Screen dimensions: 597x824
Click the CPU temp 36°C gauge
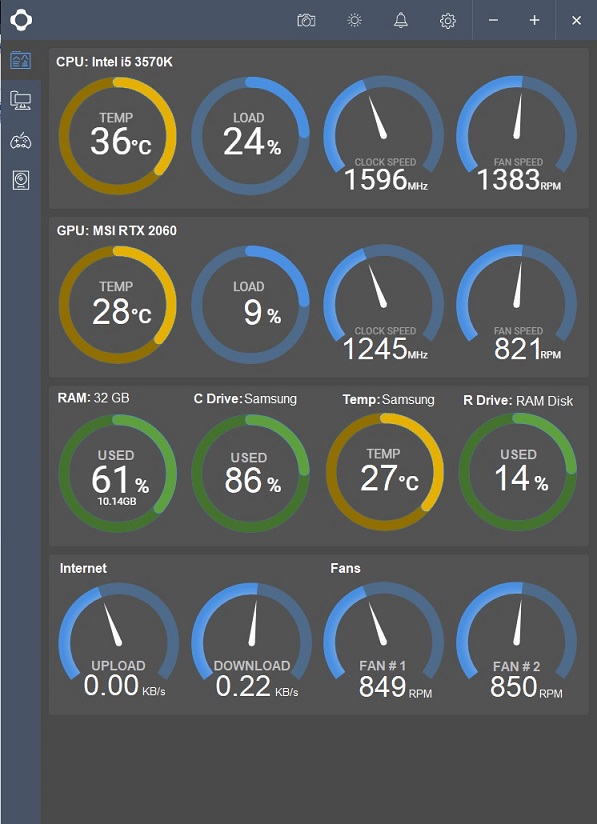click(118, 136)
